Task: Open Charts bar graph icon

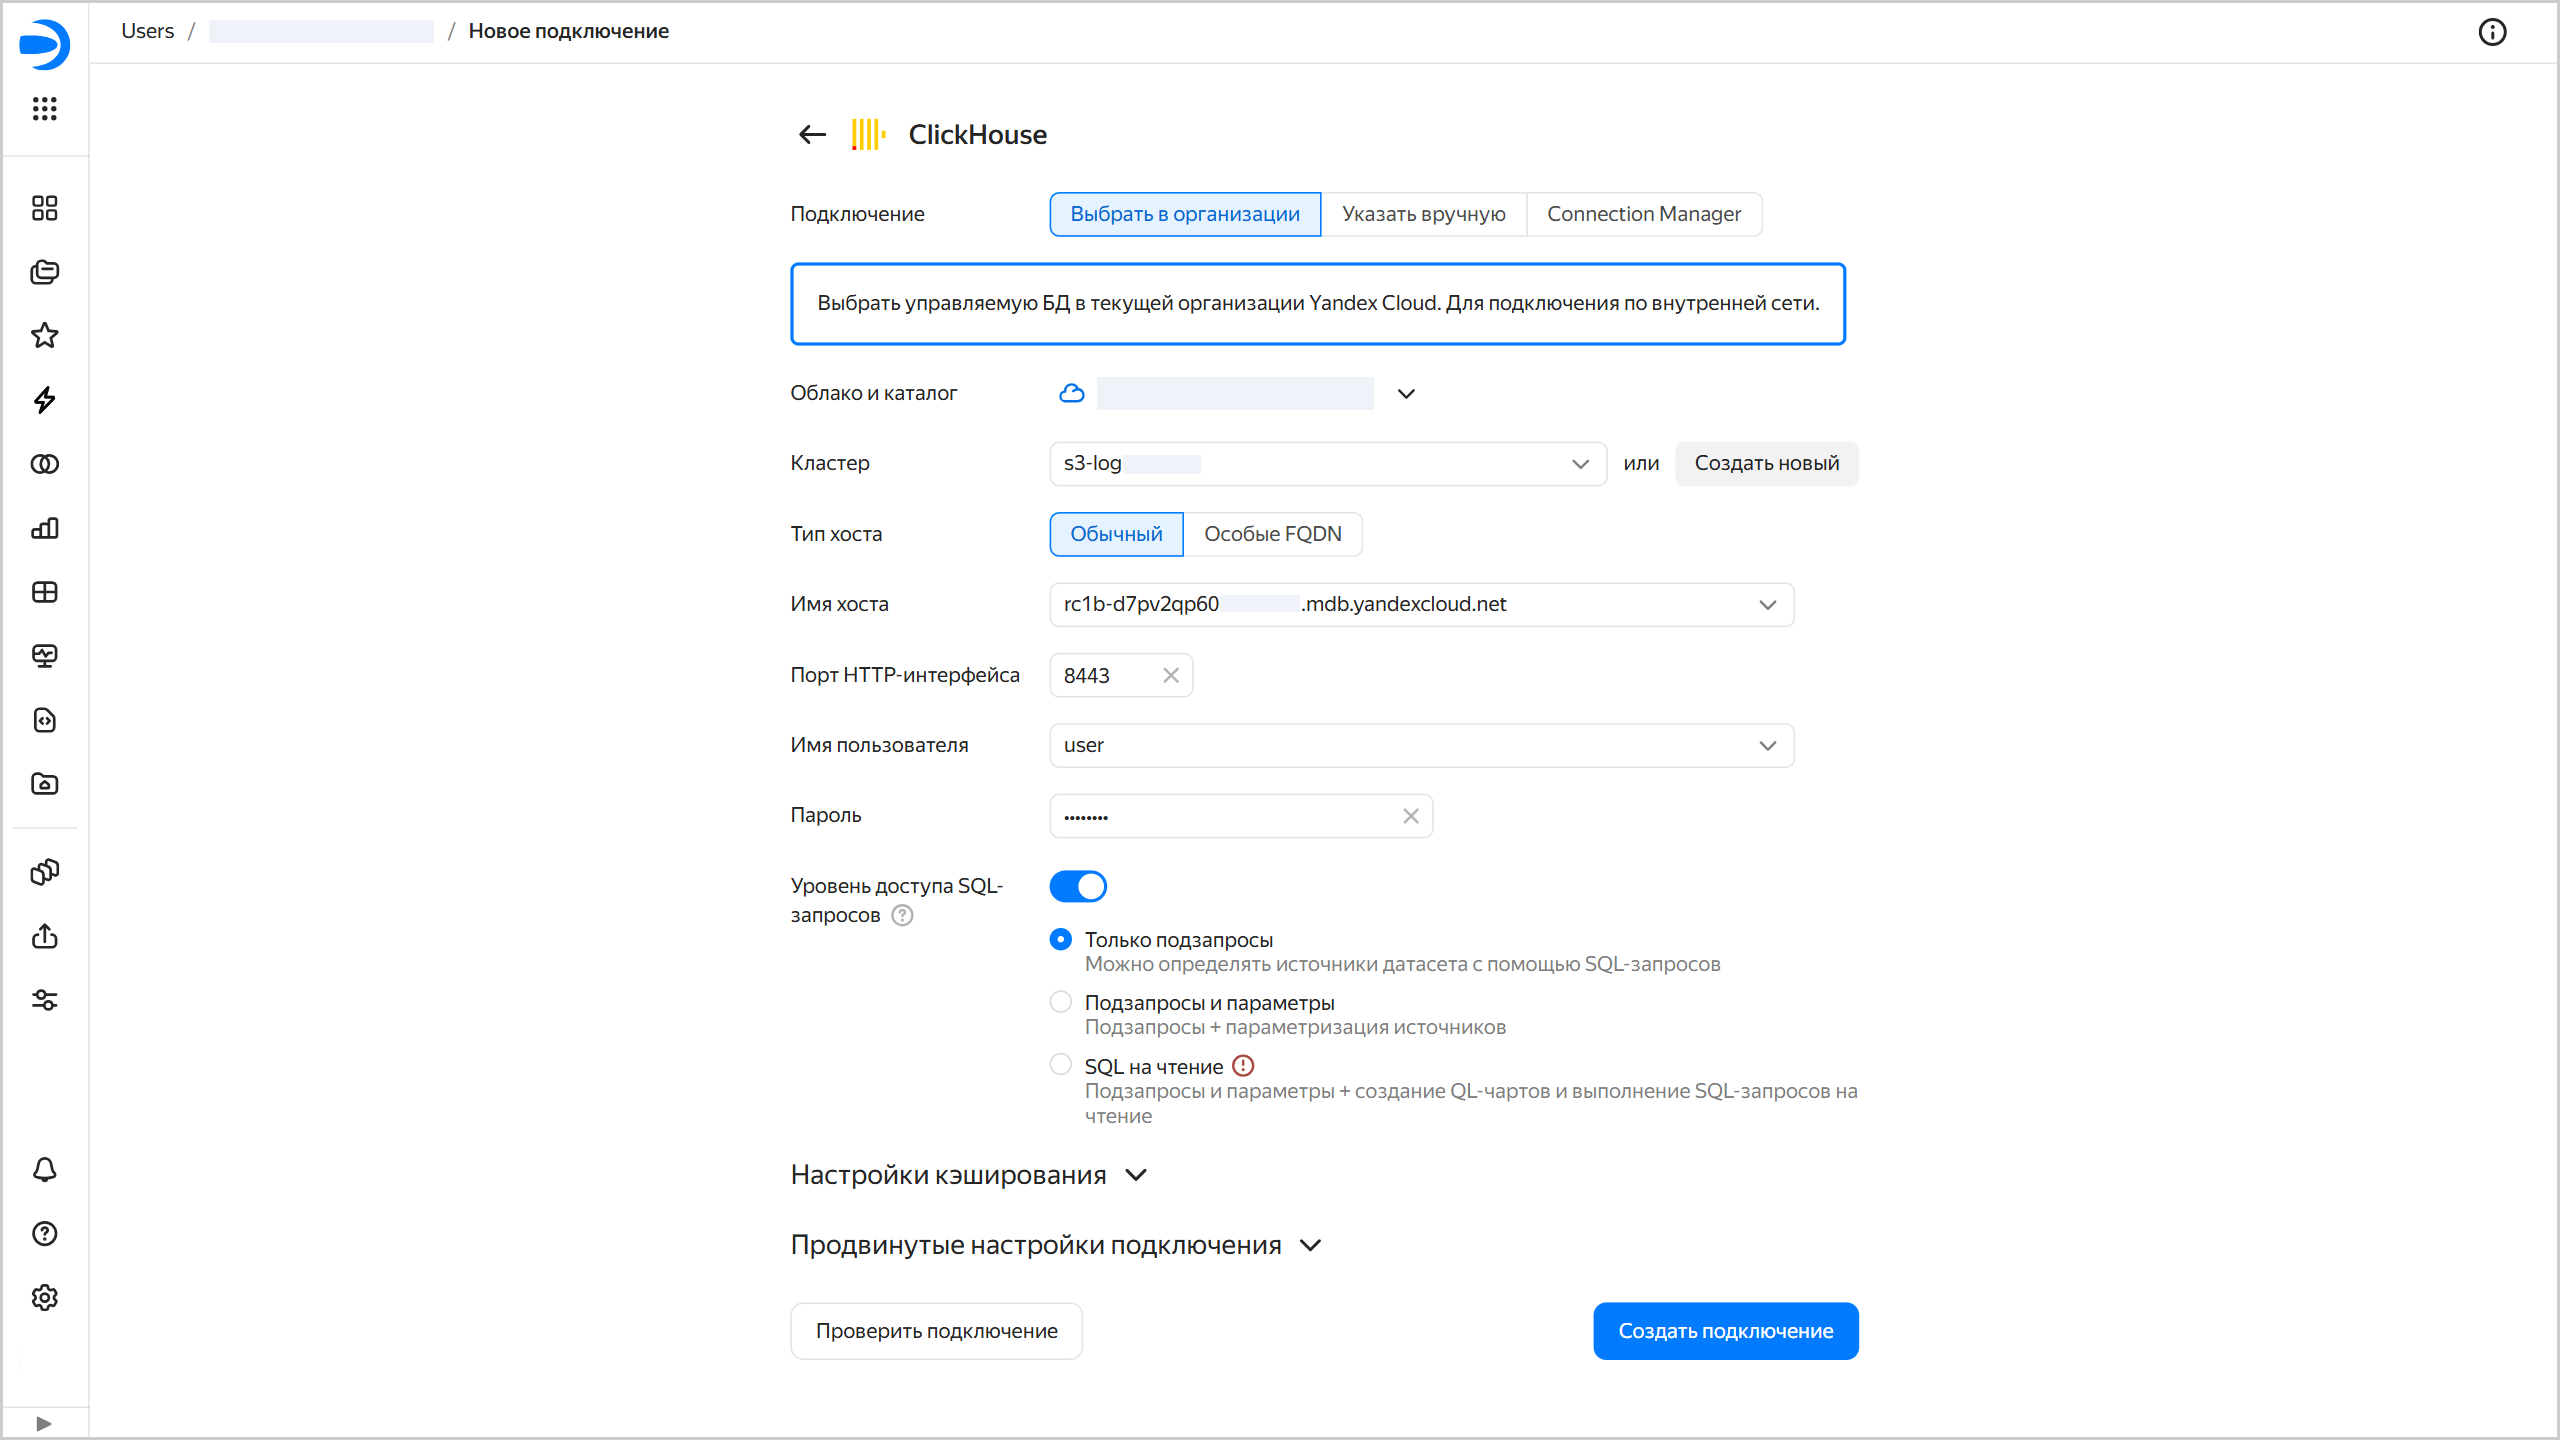Action: (x=45, y=528)
